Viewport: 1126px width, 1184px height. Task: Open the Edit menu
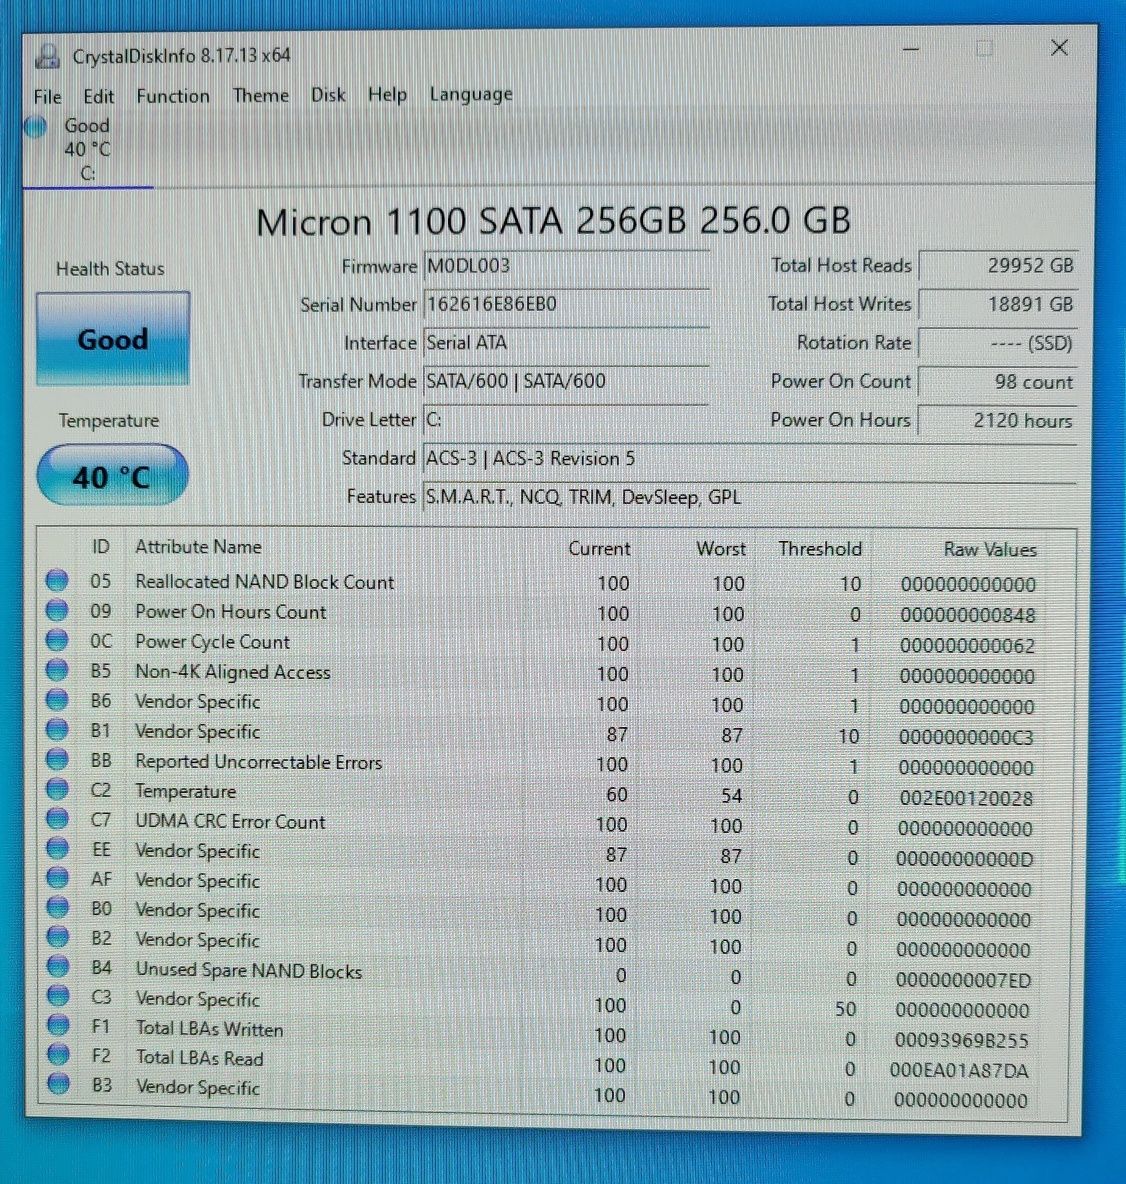(x=98, y=97)
